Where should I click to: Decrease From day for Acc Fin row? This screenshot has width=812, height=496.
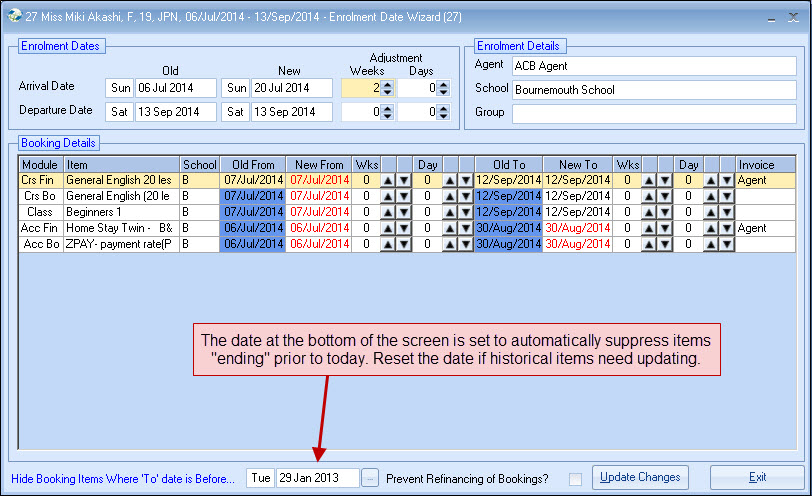pyautogui.click(x=465, y=229)
